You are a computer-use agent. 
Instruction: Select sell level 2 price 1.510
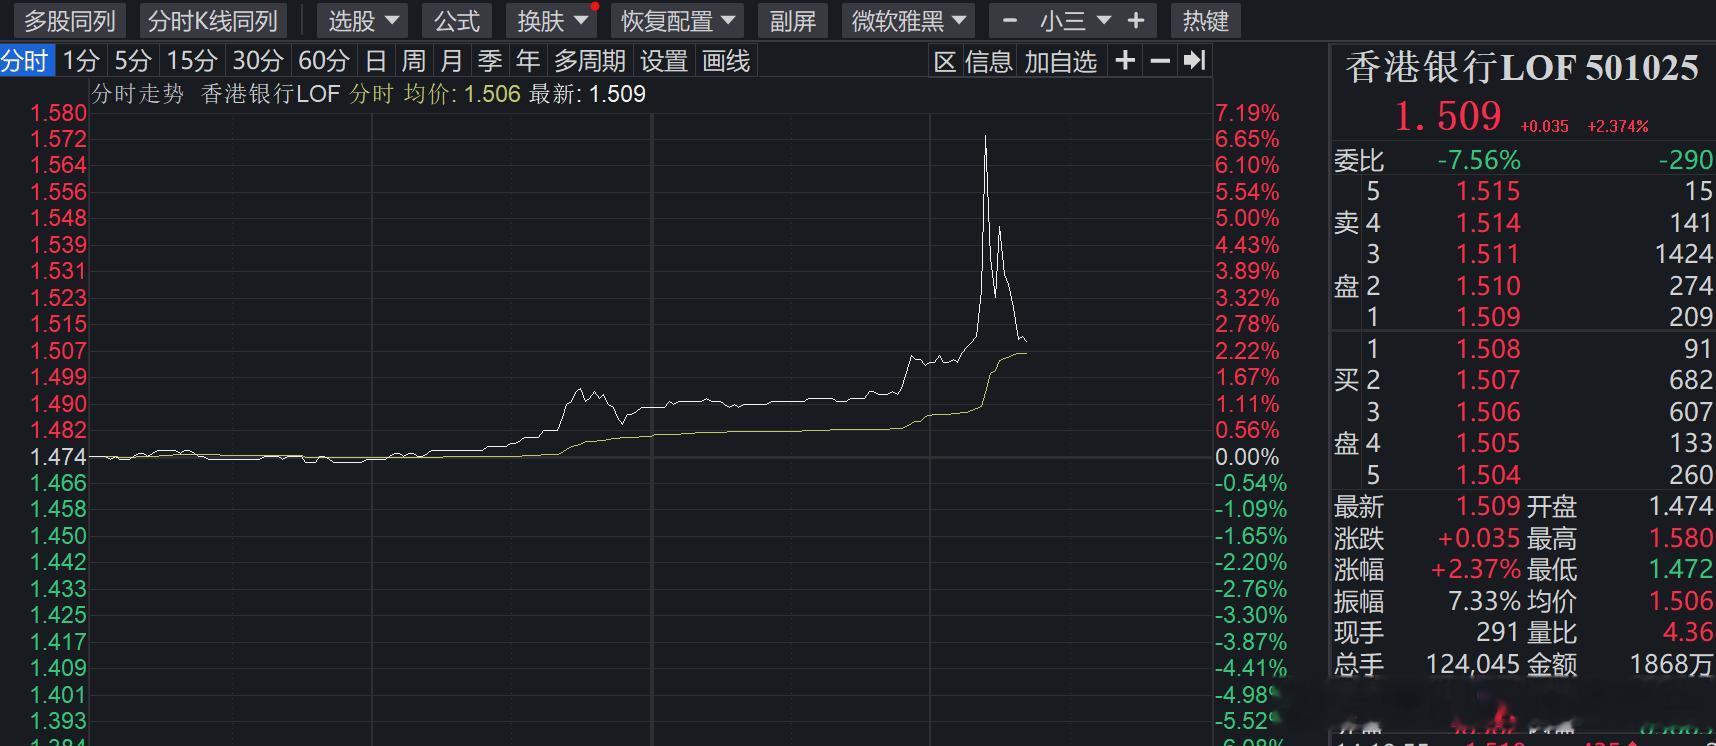1487,286
